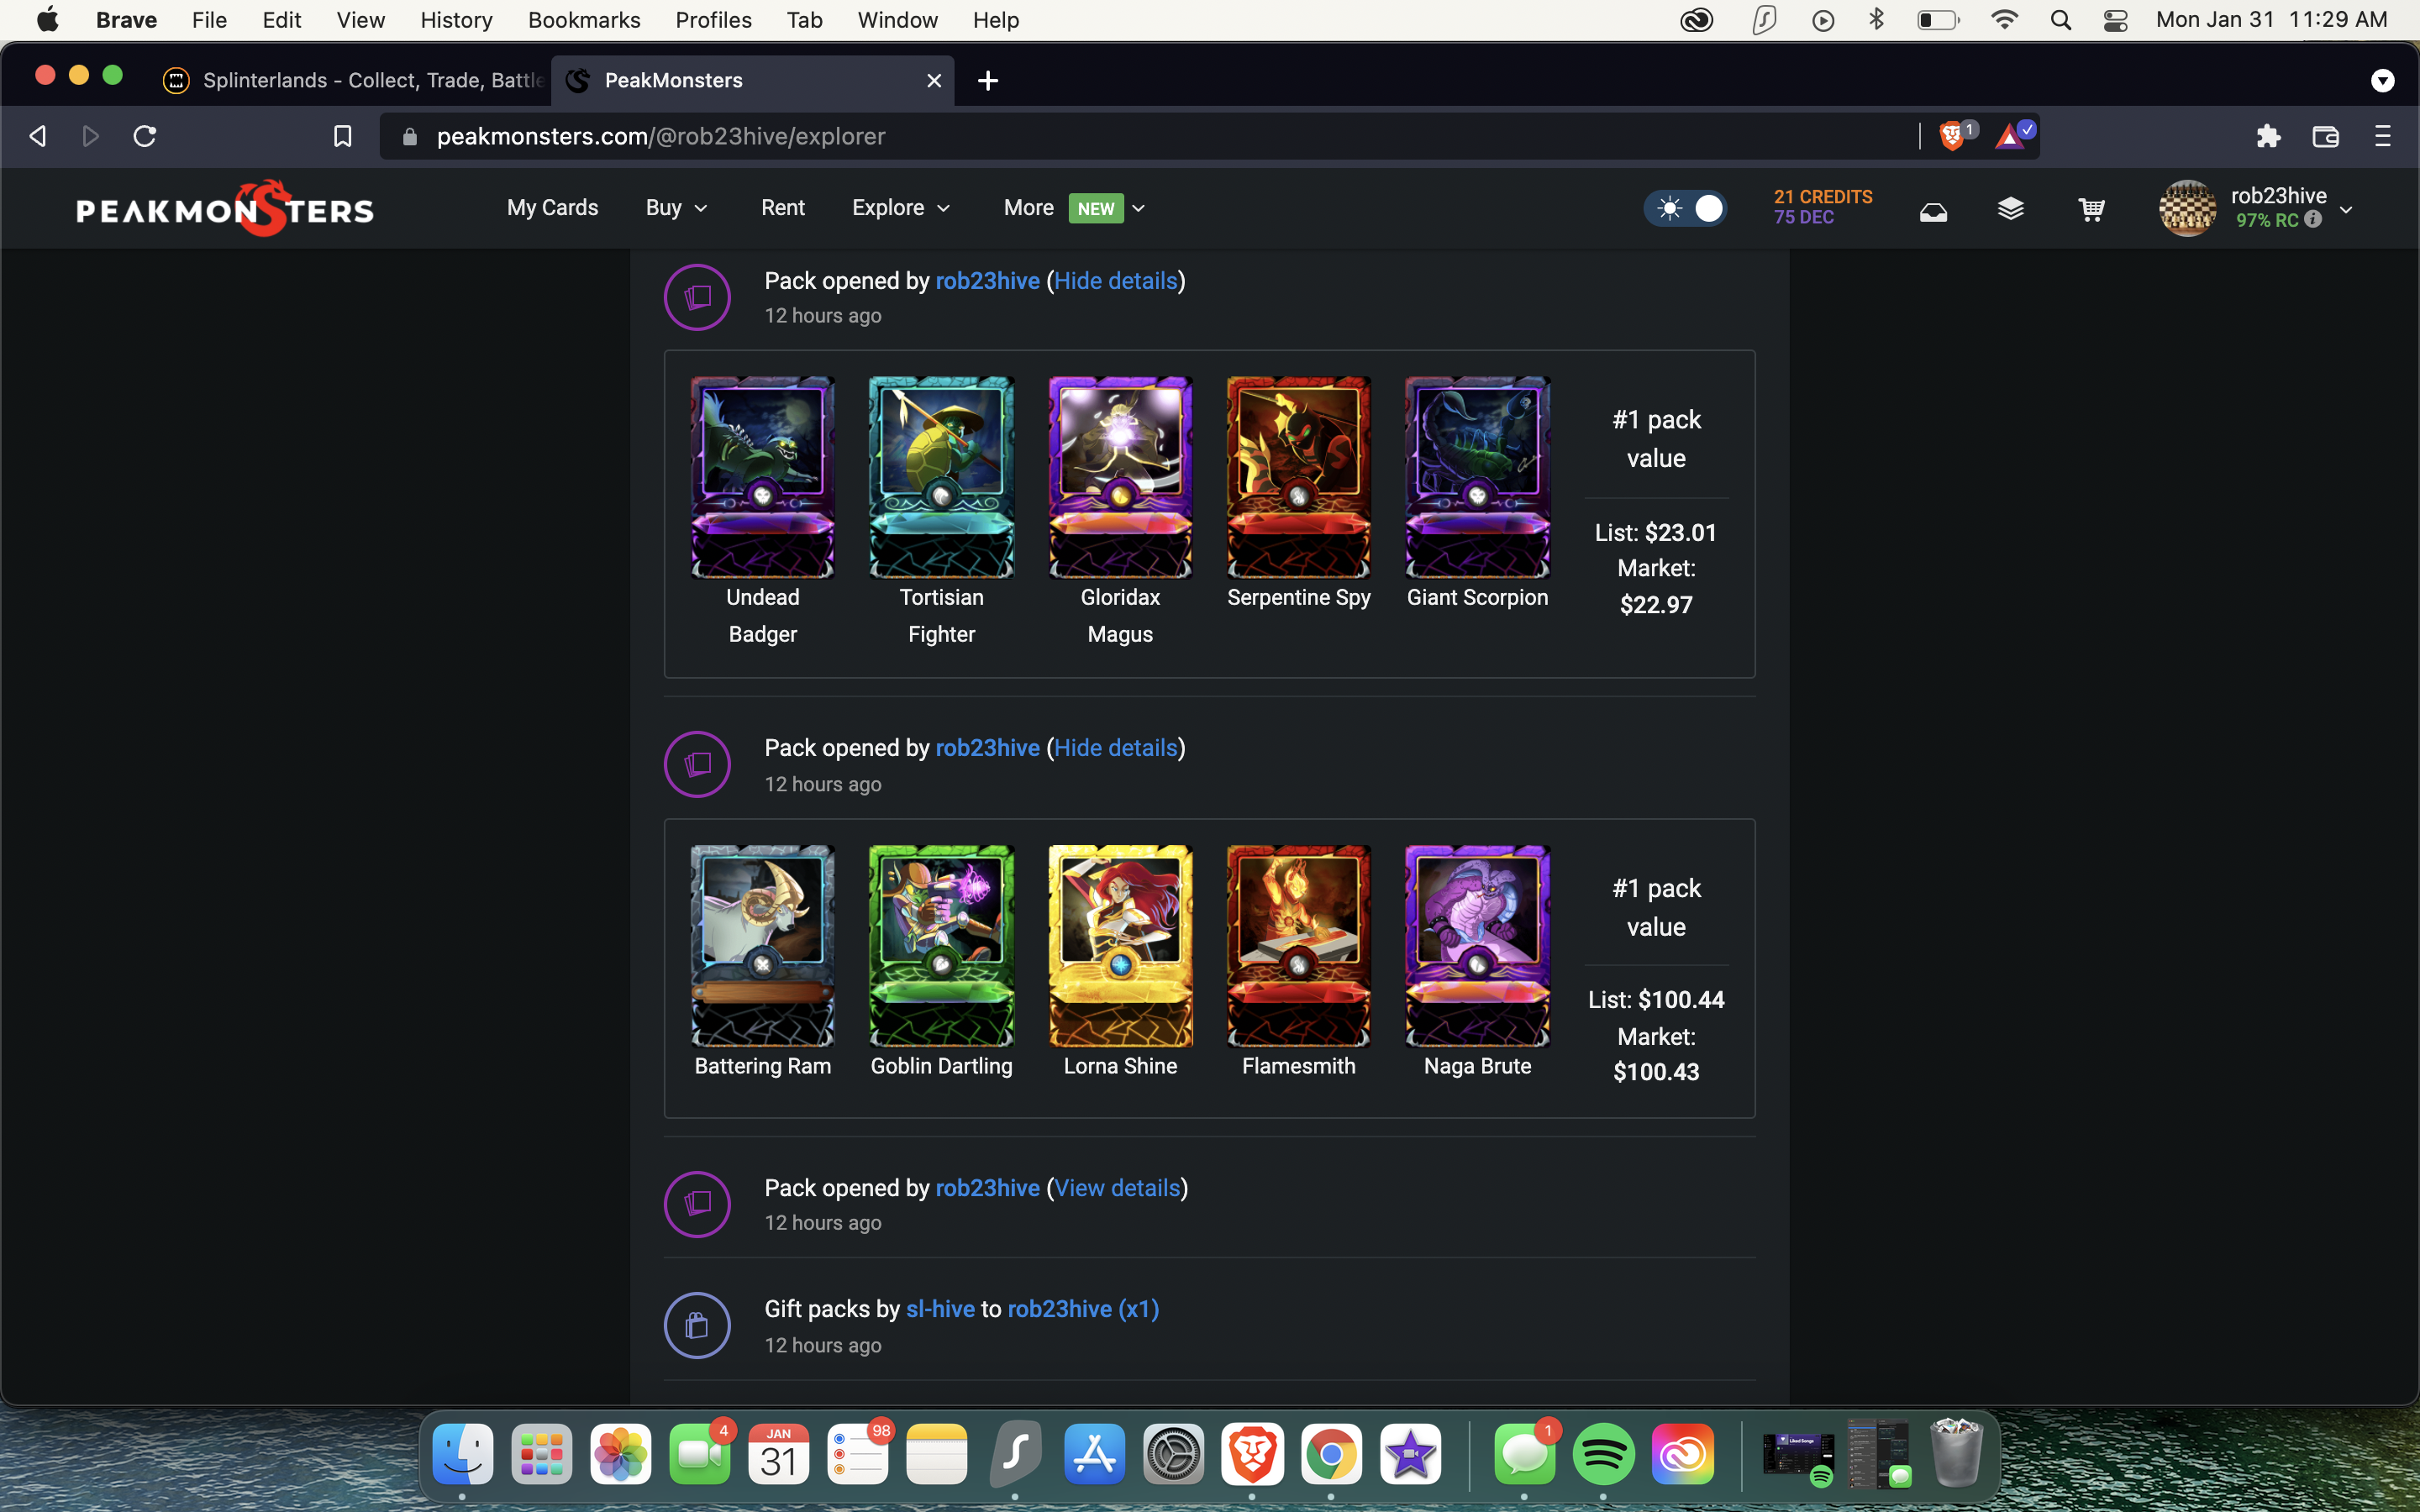Open the Bookmarks menu in the menu bar
2420x1512 pixels.
coord(584,20)
